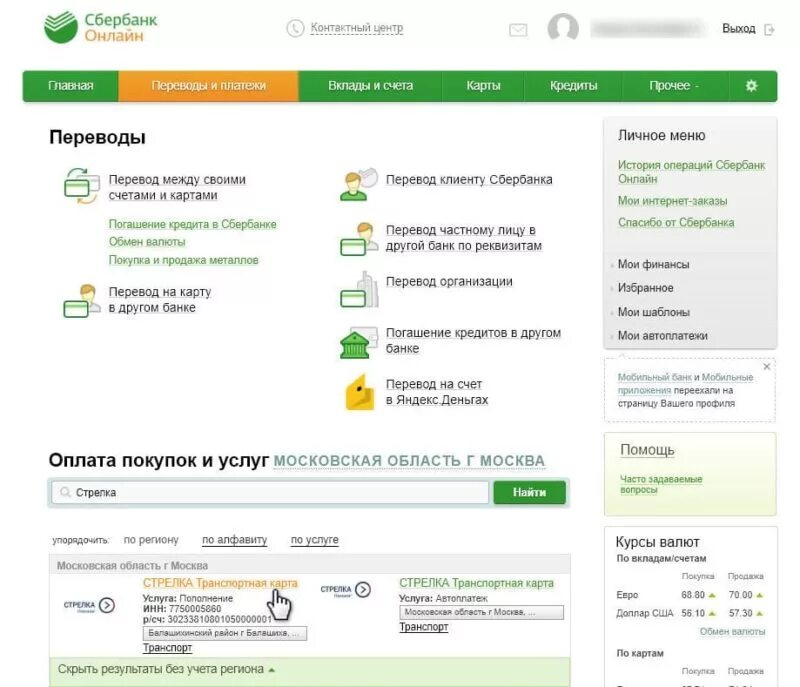The height and width of the screenshot is (687, 800).
Task: Click the icon for transfer between own accounts
Action: [82, 186]
